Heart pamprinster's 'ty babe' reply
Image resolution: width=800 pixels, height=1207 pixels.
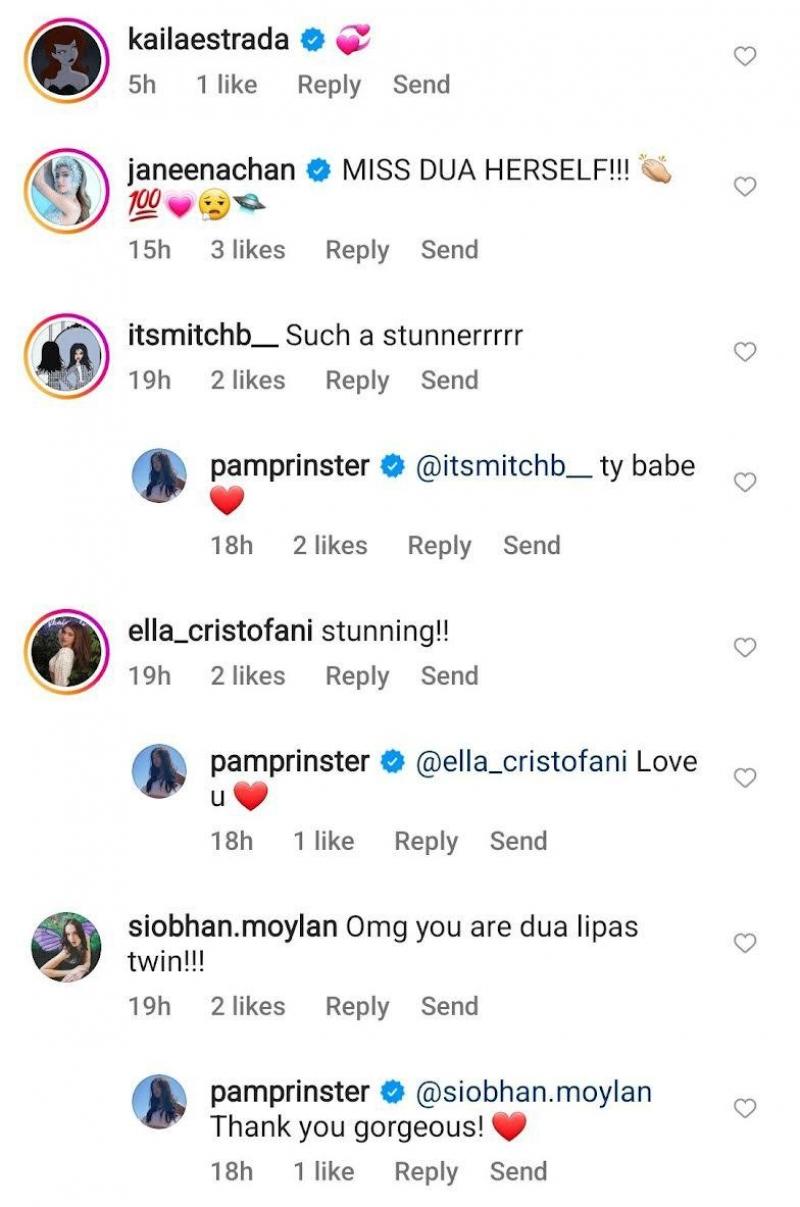coord(745,482)
